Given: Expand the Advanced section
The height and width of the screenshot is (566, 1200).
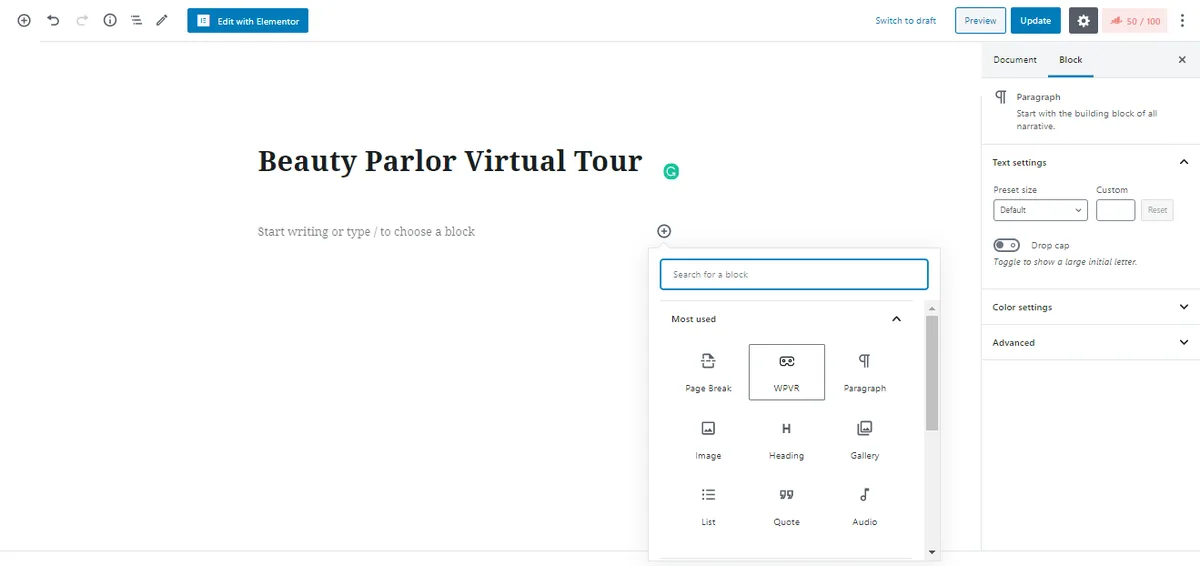Looking at the screenshot, I should pos(1091,342).
